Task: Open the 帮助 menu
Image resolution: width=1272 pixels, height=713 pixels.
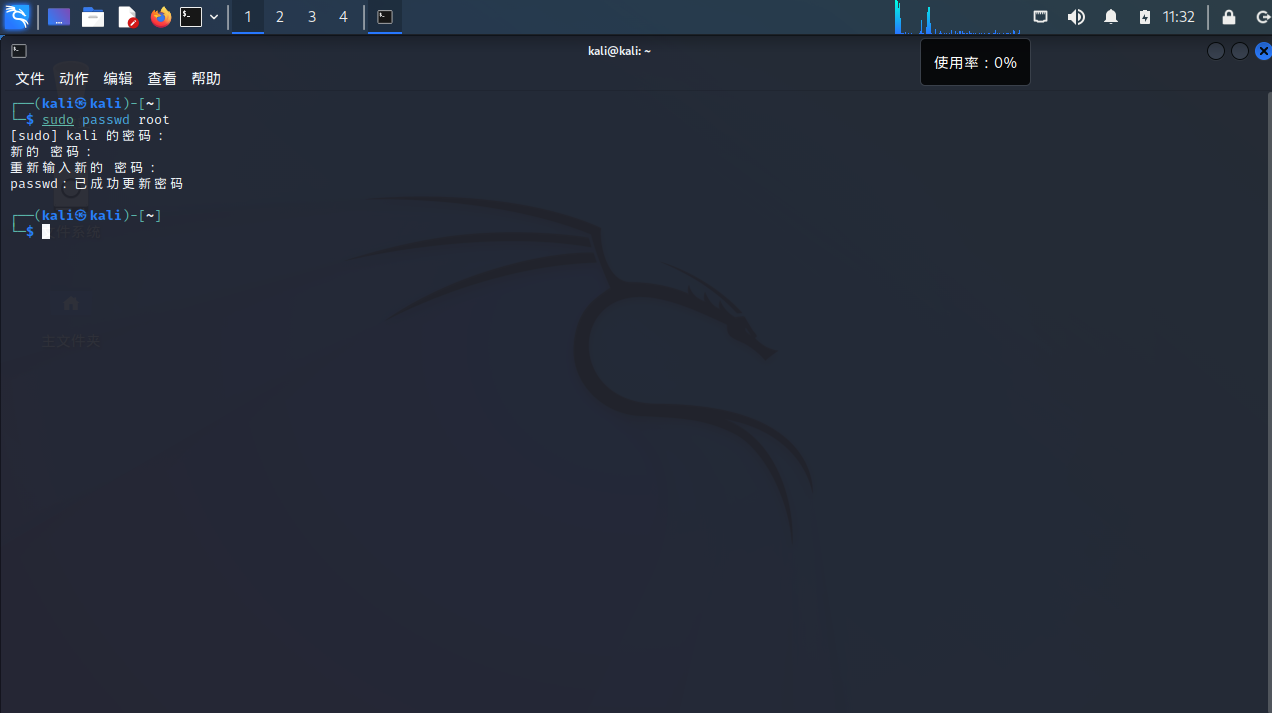Action: point(206,78)
